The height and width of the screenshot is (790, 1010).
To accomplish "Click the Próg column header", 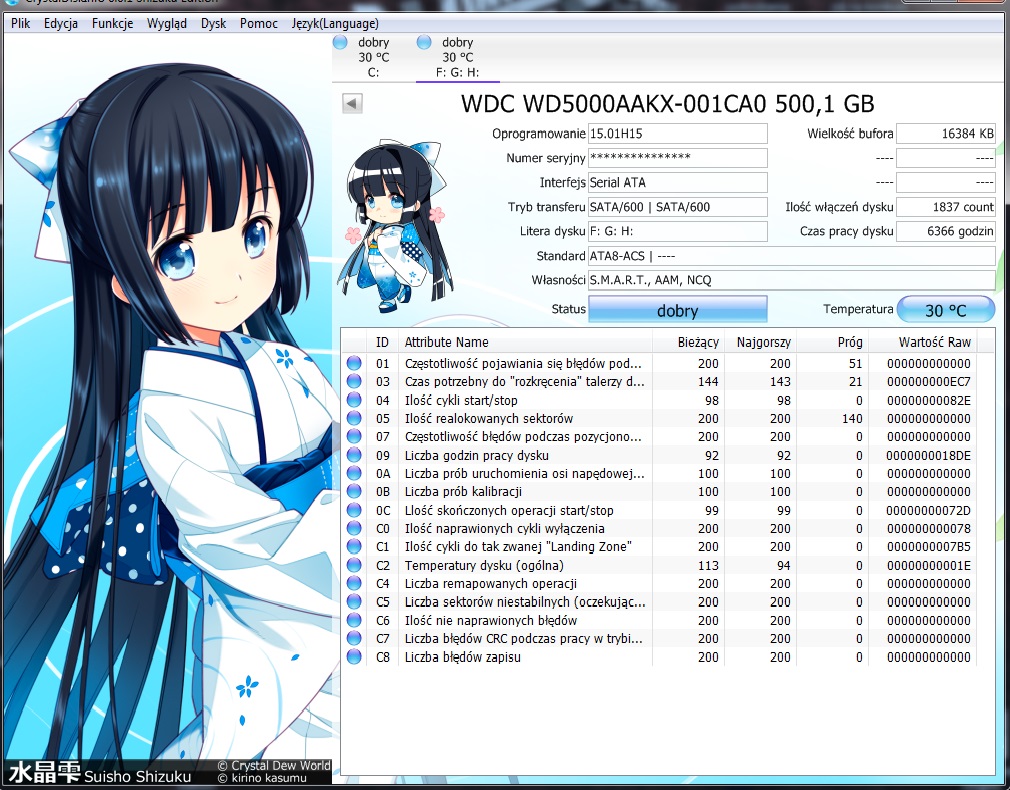I will 833,342.
